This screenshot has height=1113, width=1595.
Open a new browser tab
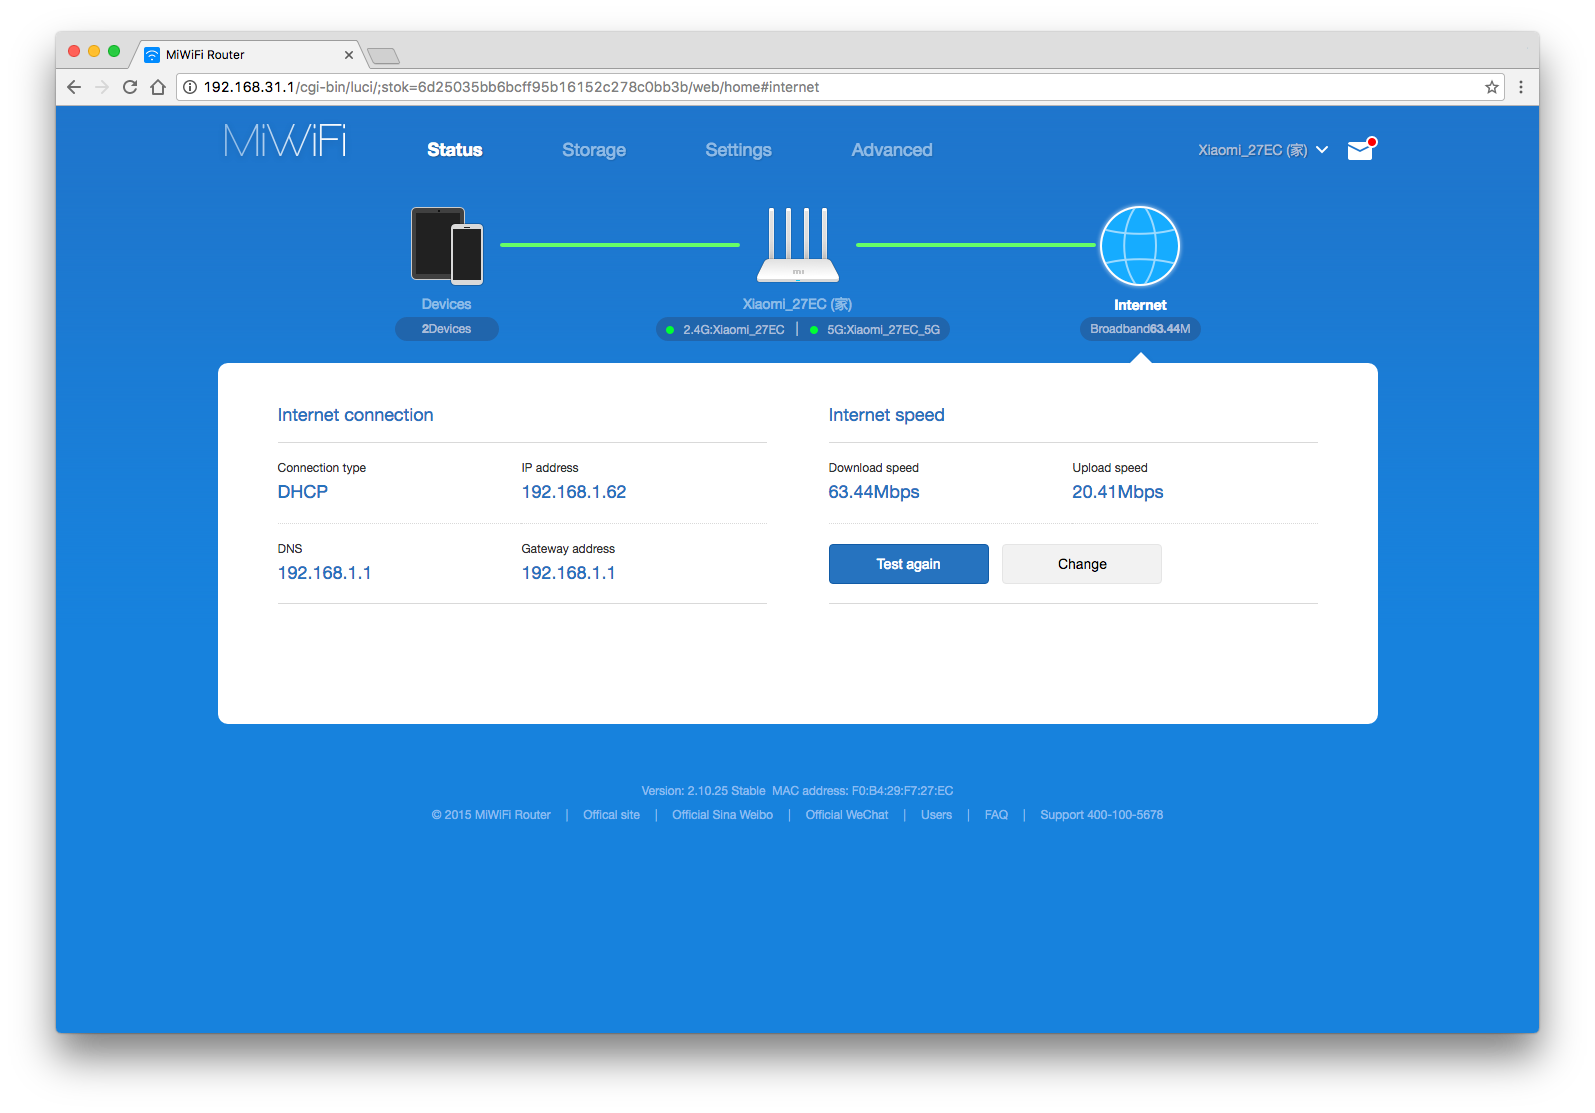tap(383, 56)
